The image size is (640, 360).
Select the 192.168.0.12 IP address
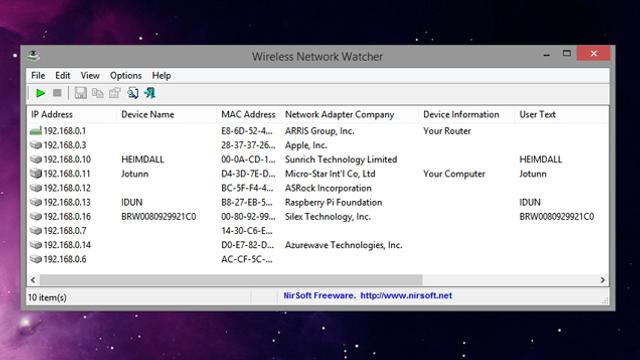pos(67,188)
